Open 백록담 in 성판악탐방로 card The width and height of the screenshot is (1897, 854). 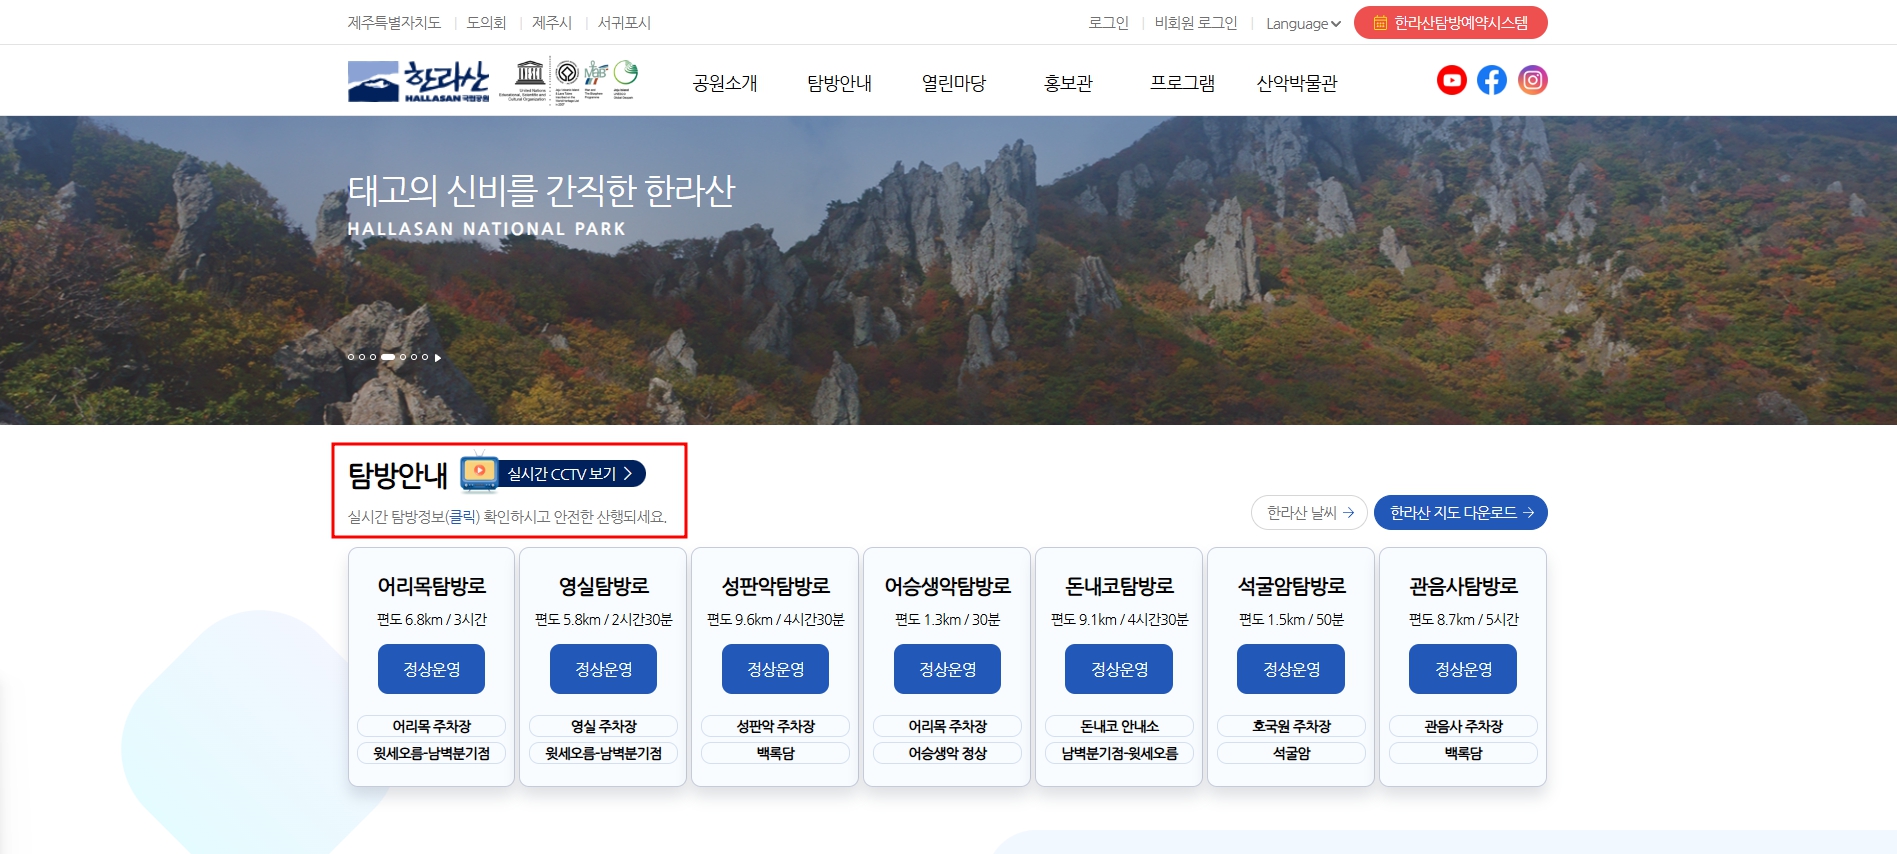tap(775, 753)
